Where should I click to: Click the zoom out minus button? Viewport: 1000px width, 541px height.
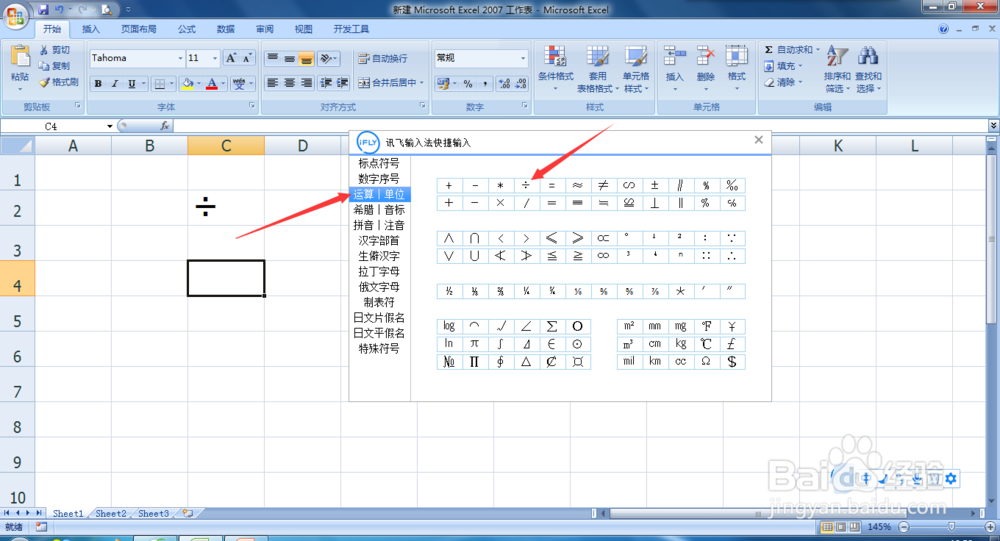[x=904, y=527]
